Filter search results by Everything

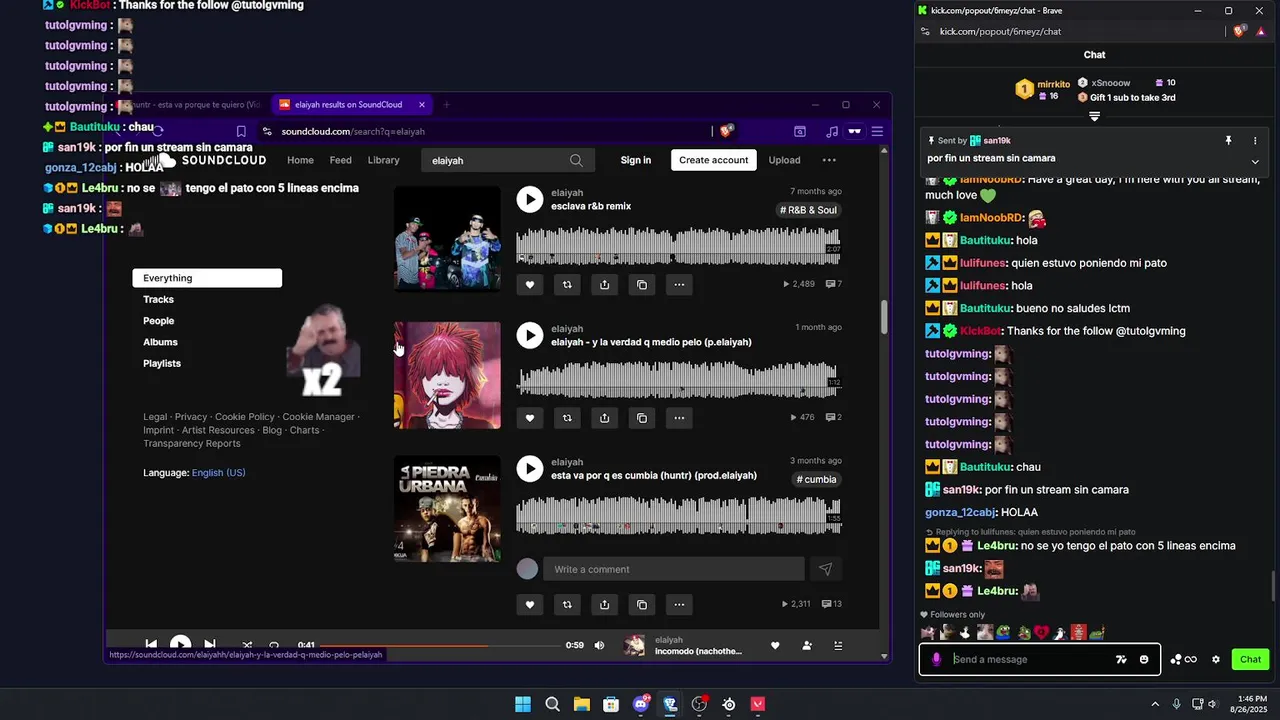(x=207, y=278)
